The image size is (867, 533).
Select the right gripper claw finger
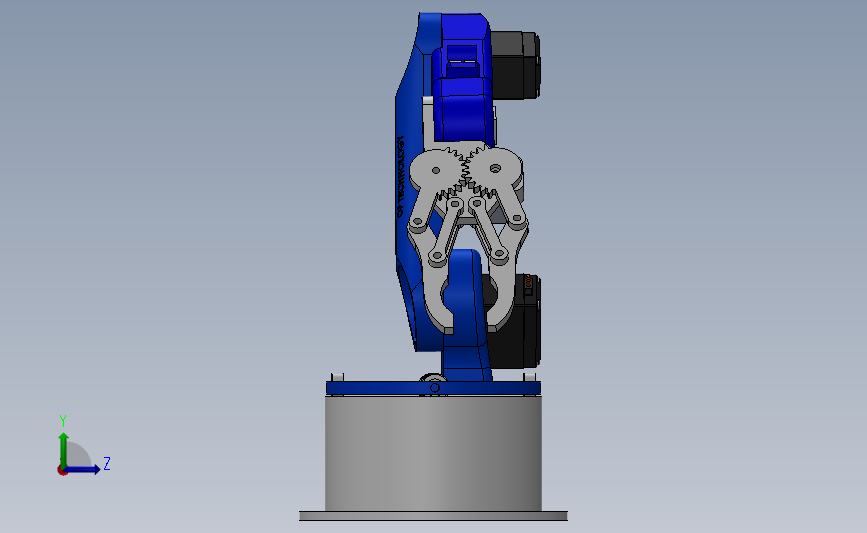[x=505, y=274]
